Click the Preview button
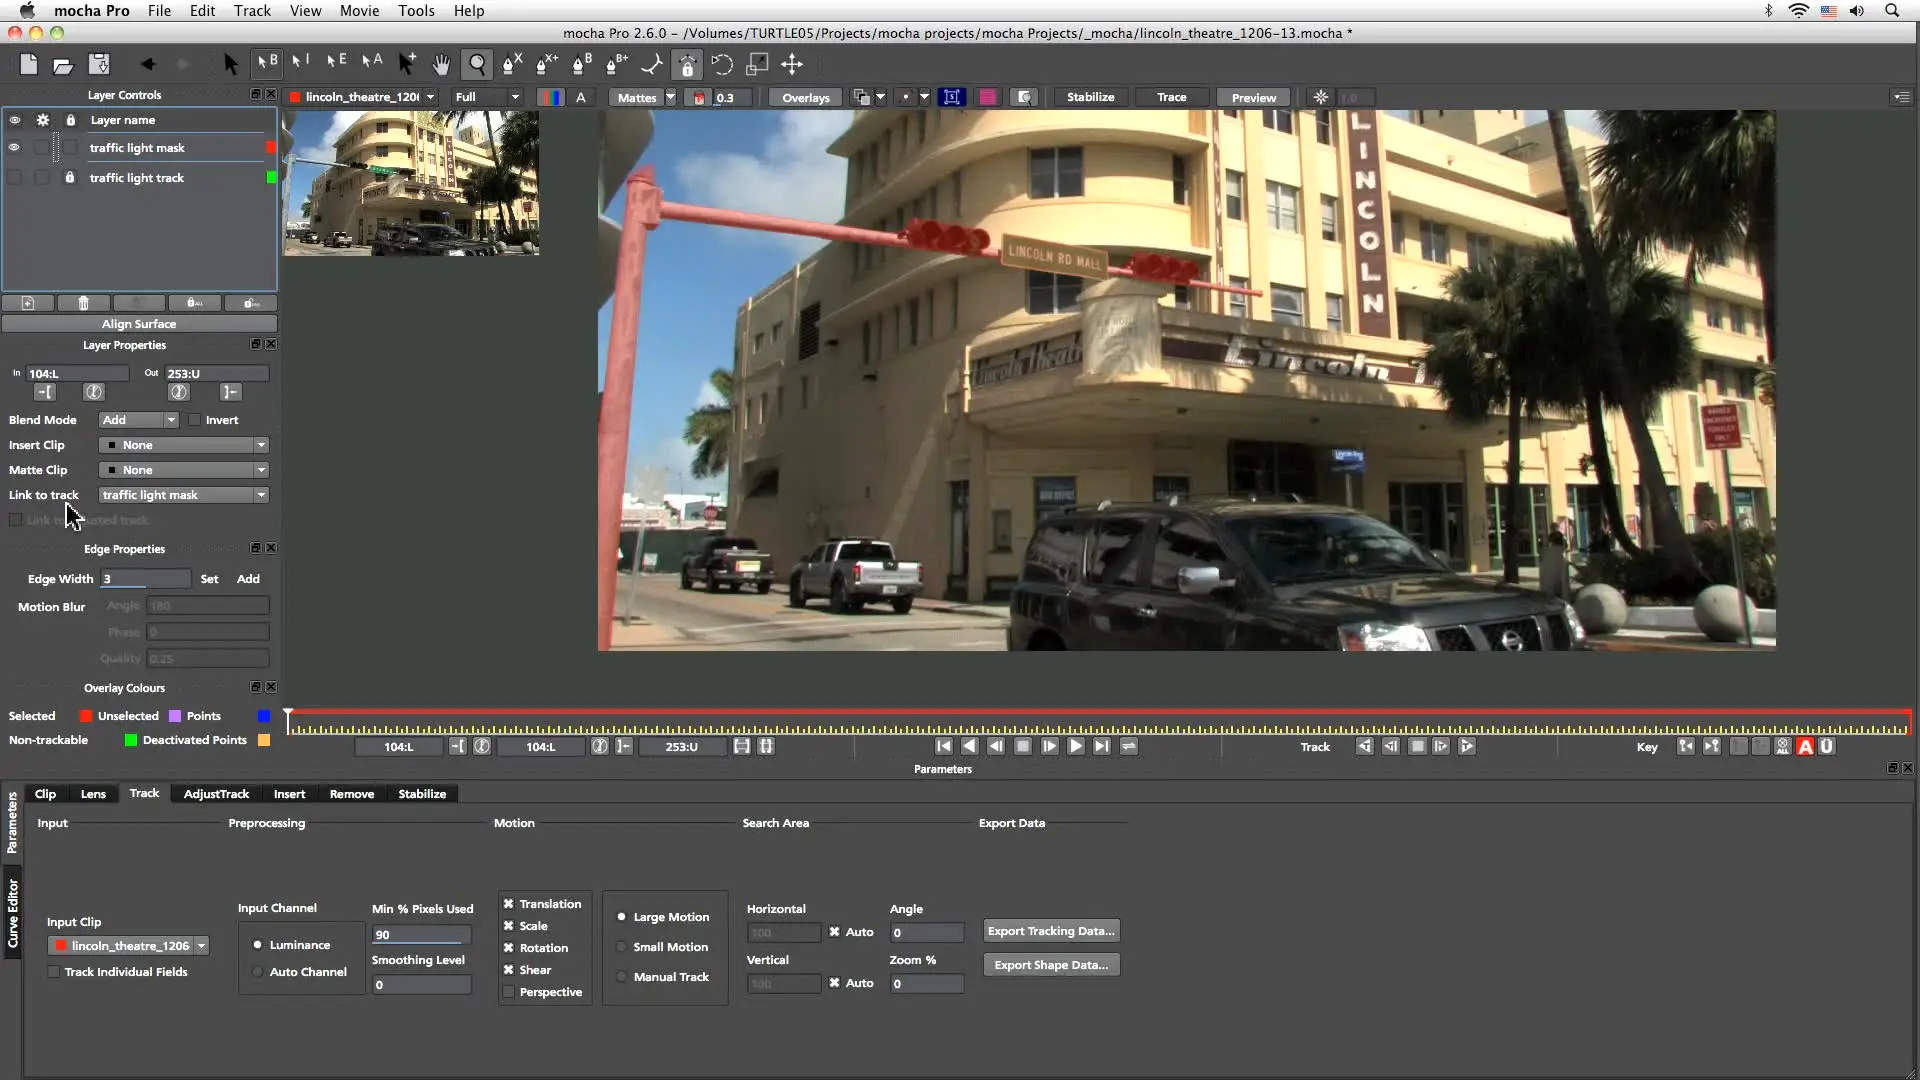The image size is (1920, 1080). pos(1254,97)
